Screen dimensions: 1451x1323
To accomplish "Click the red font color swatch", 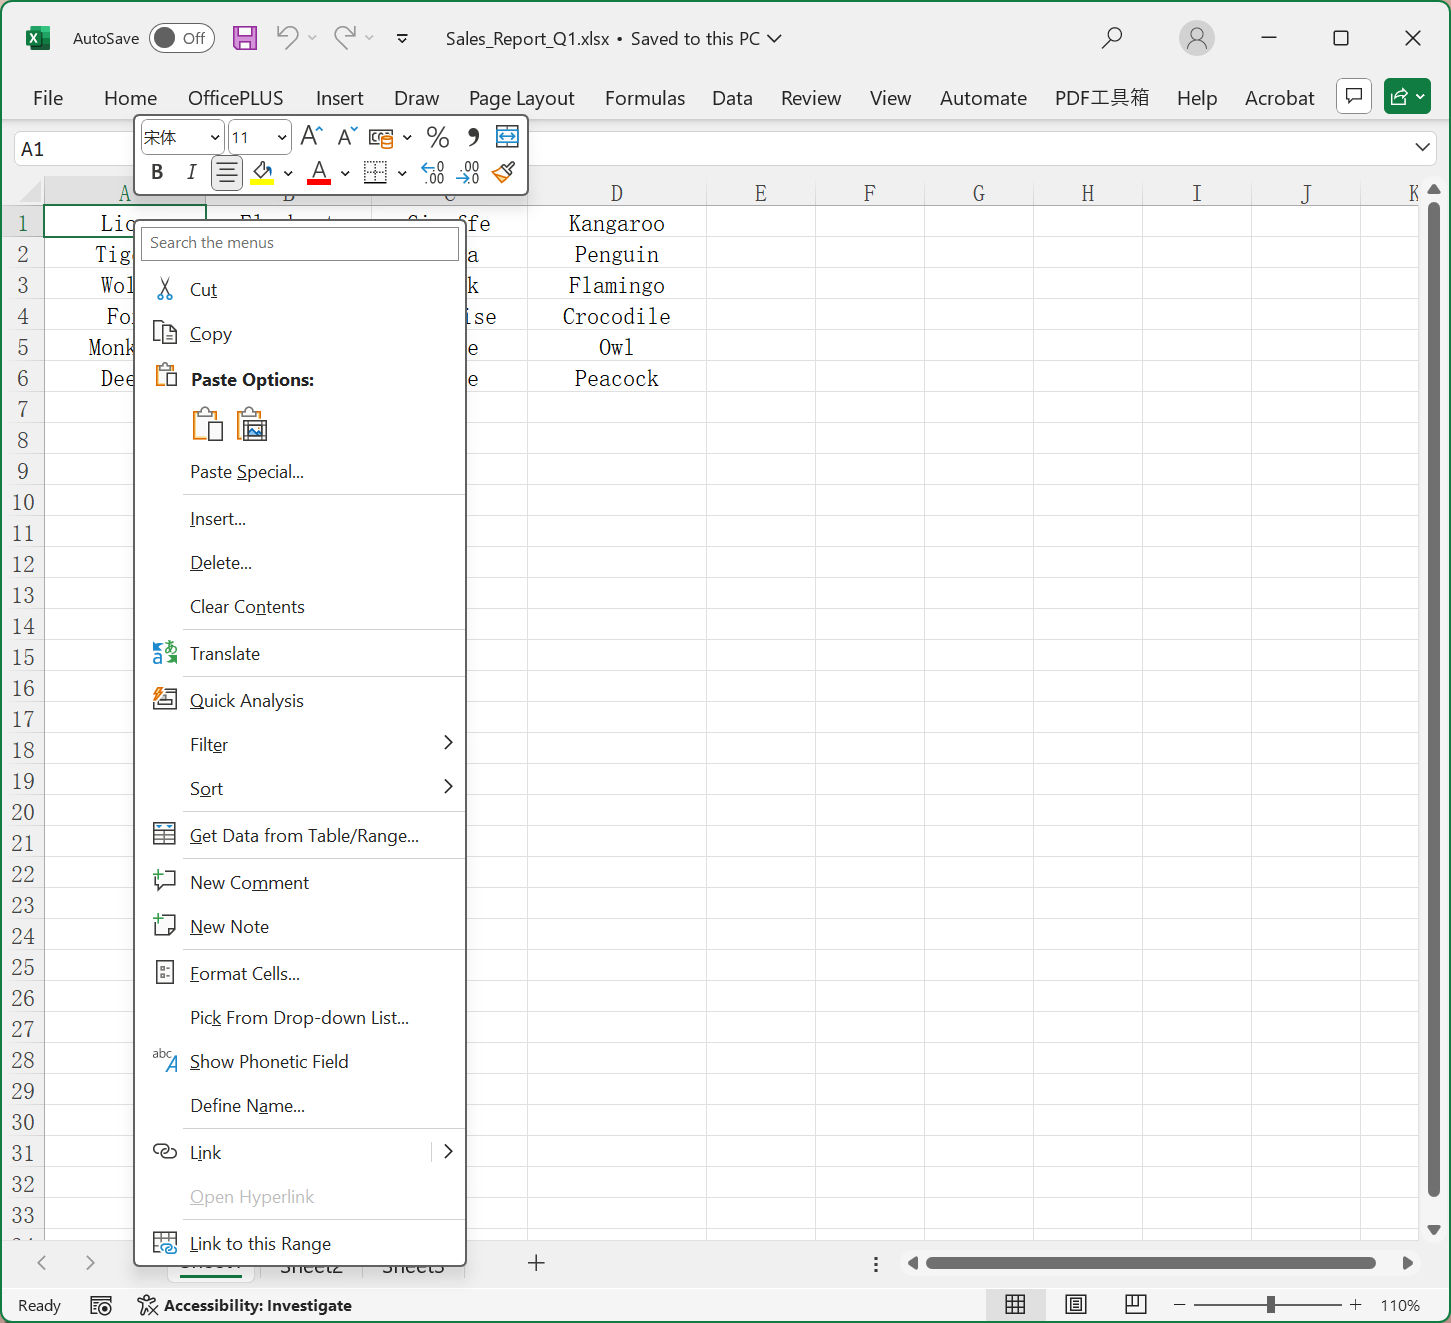I will pyautogui.click(x=319, y=173).
